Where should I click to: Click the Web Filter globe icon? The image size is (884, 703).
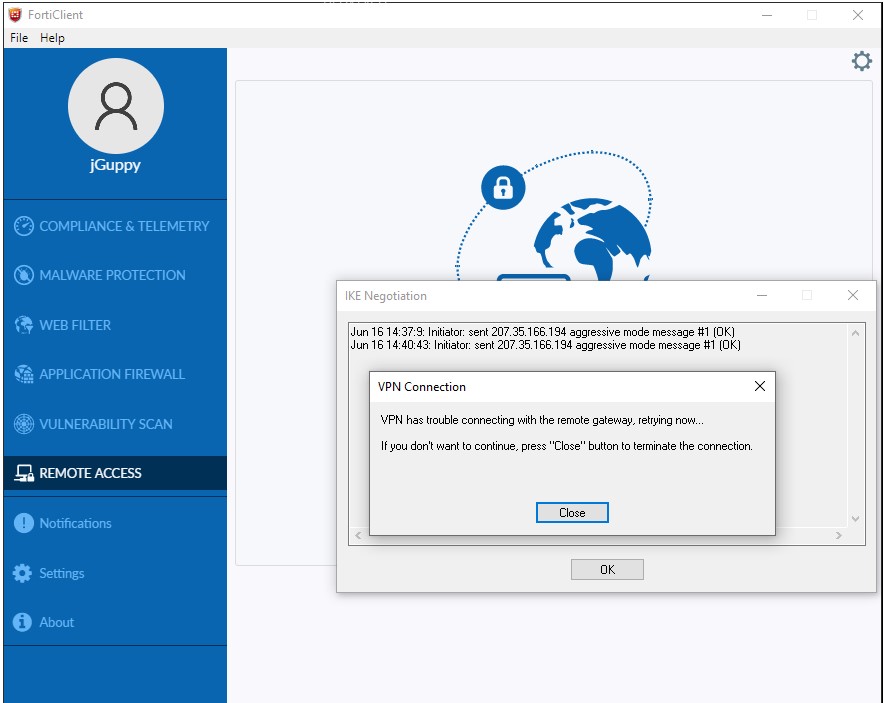coord(24,325)
